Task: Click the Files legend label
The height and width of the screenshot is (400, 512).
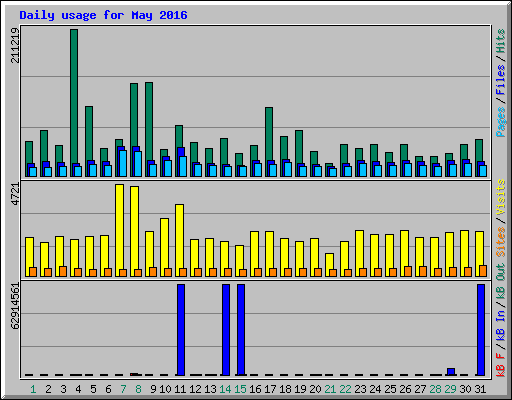Action: pyautogui.click(x=500, y=80)
